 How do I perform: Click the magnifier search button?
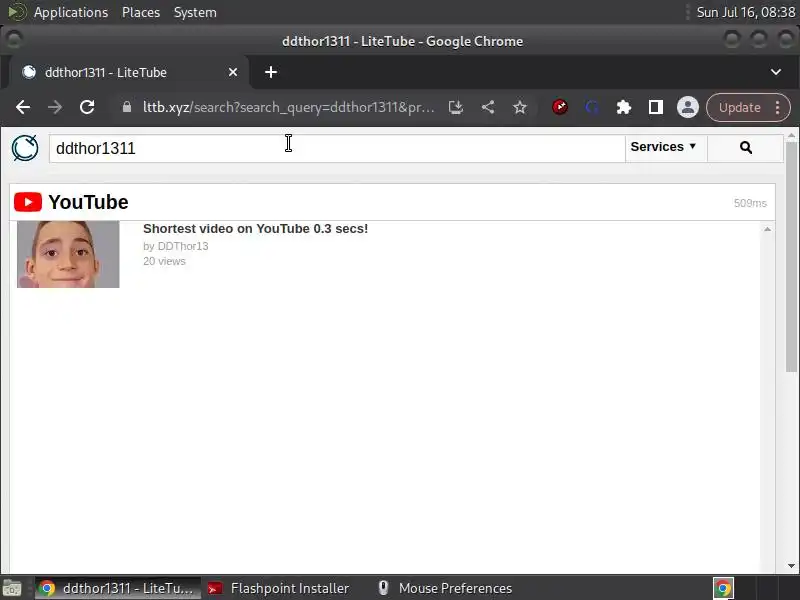745,148
